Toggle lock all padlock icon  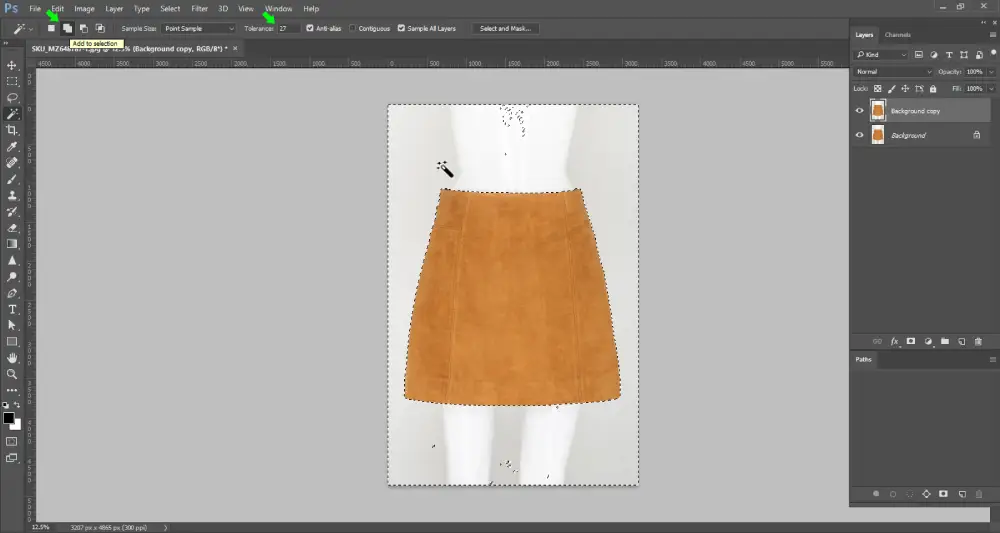(933, 89)
